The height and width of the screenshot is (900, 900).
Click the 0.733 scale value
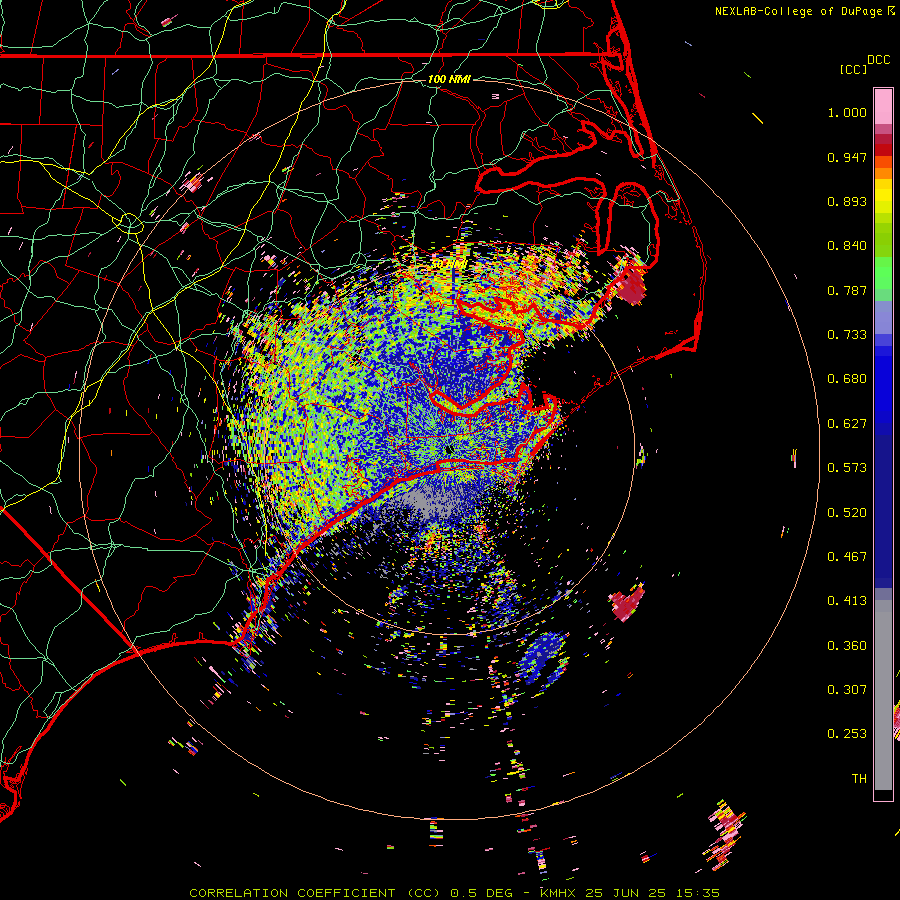coord(847,335)
